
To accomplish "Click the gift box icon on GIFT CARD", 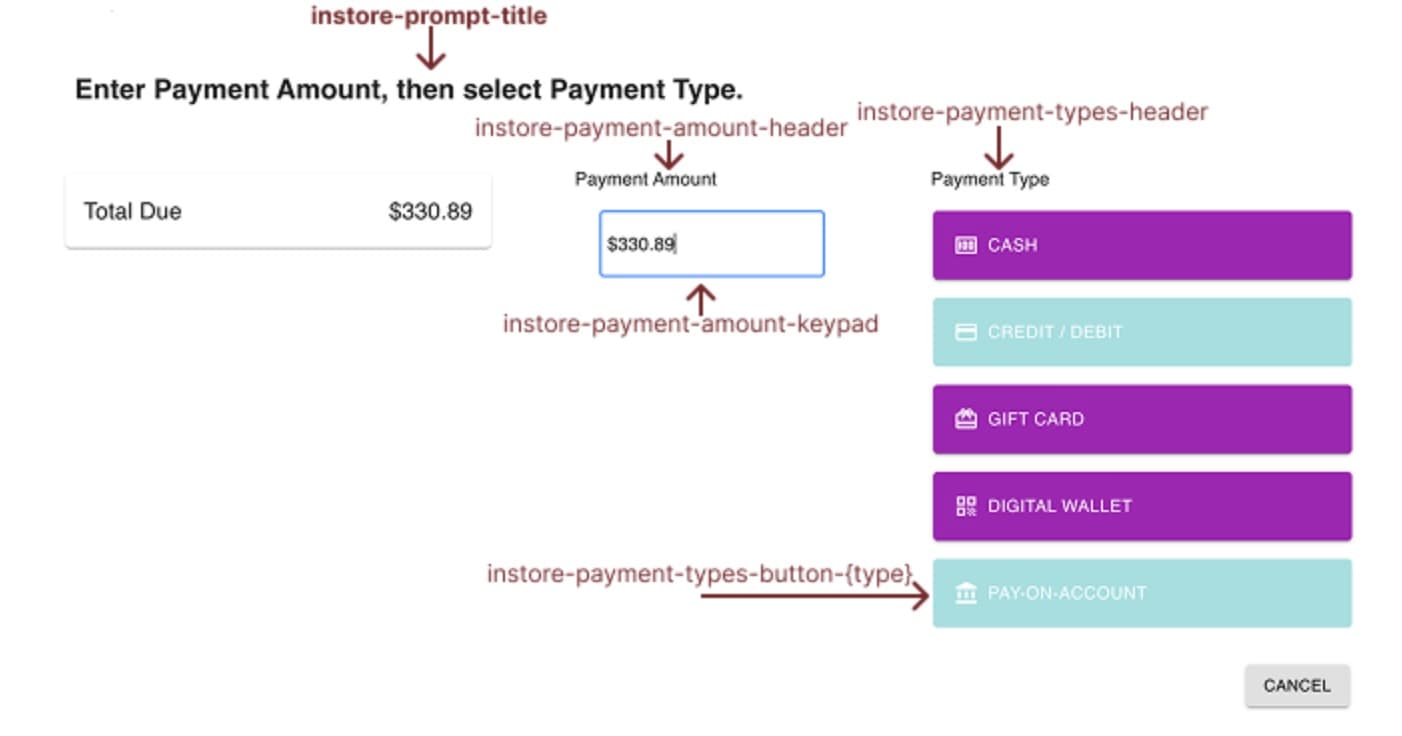I will (965, 419).
